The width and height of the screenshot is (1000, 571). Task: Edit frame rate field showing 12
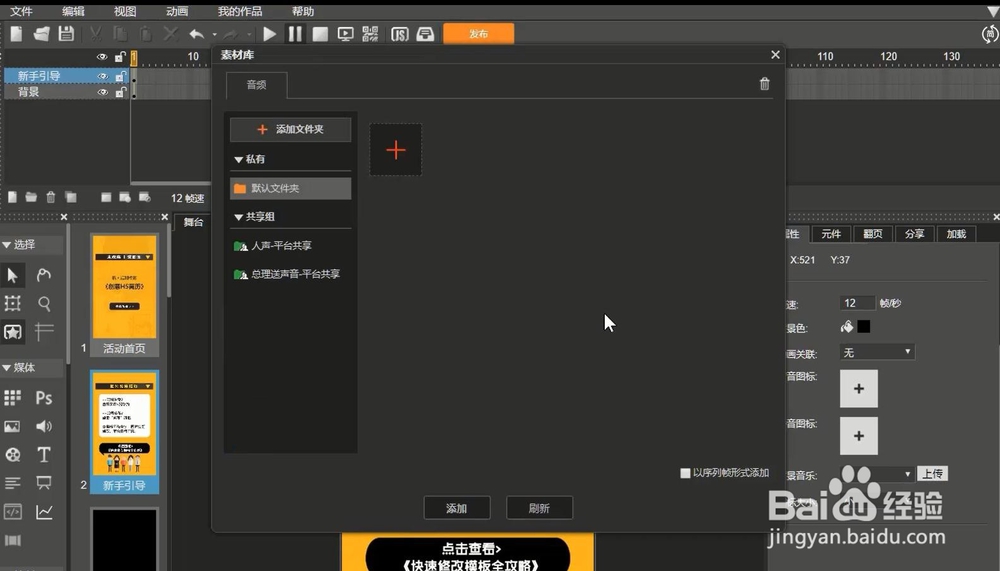click(x=857, y=303)
